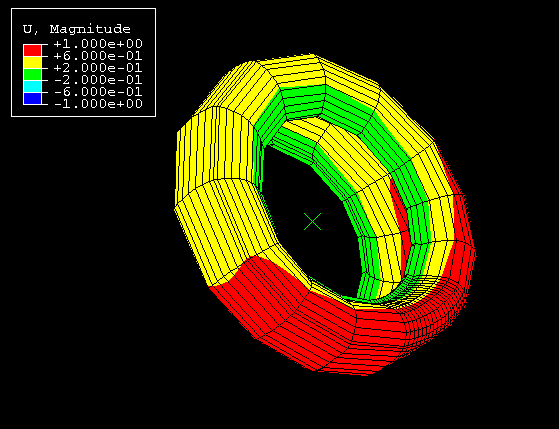Click the cyan legend color swatch
The width and height of the screenshot is (559, 429).
point(32,86)
